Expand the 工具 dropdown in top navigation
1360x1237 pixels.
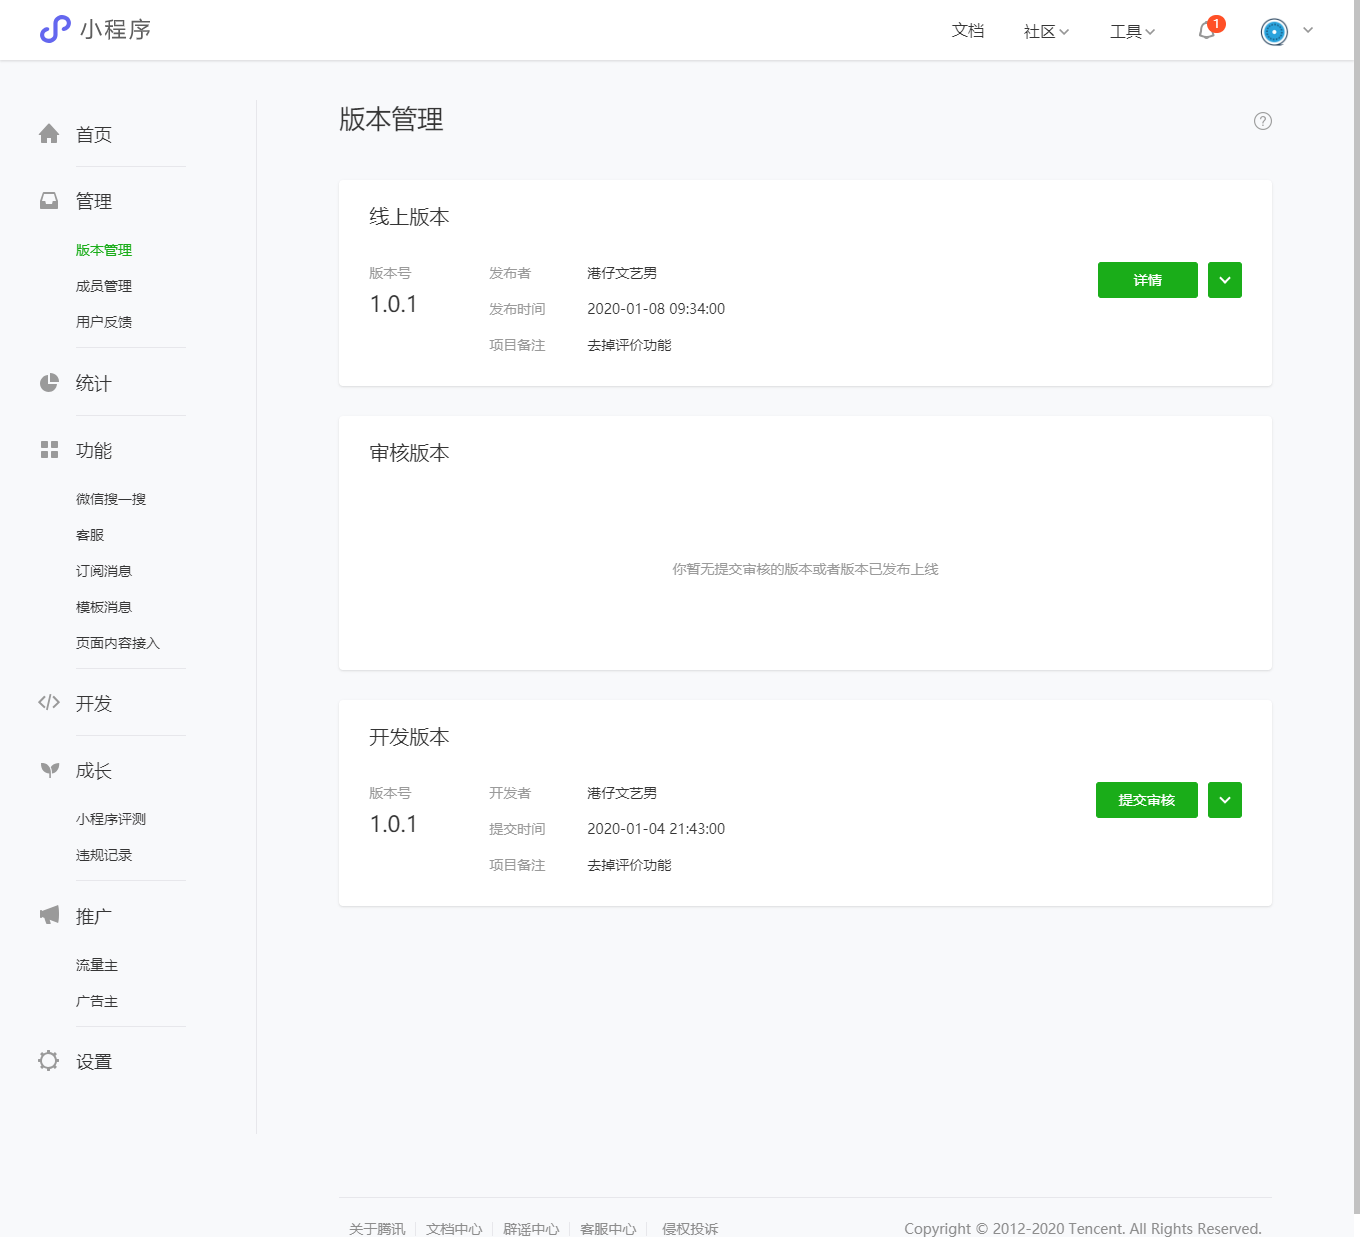(x=1131, y=30)
